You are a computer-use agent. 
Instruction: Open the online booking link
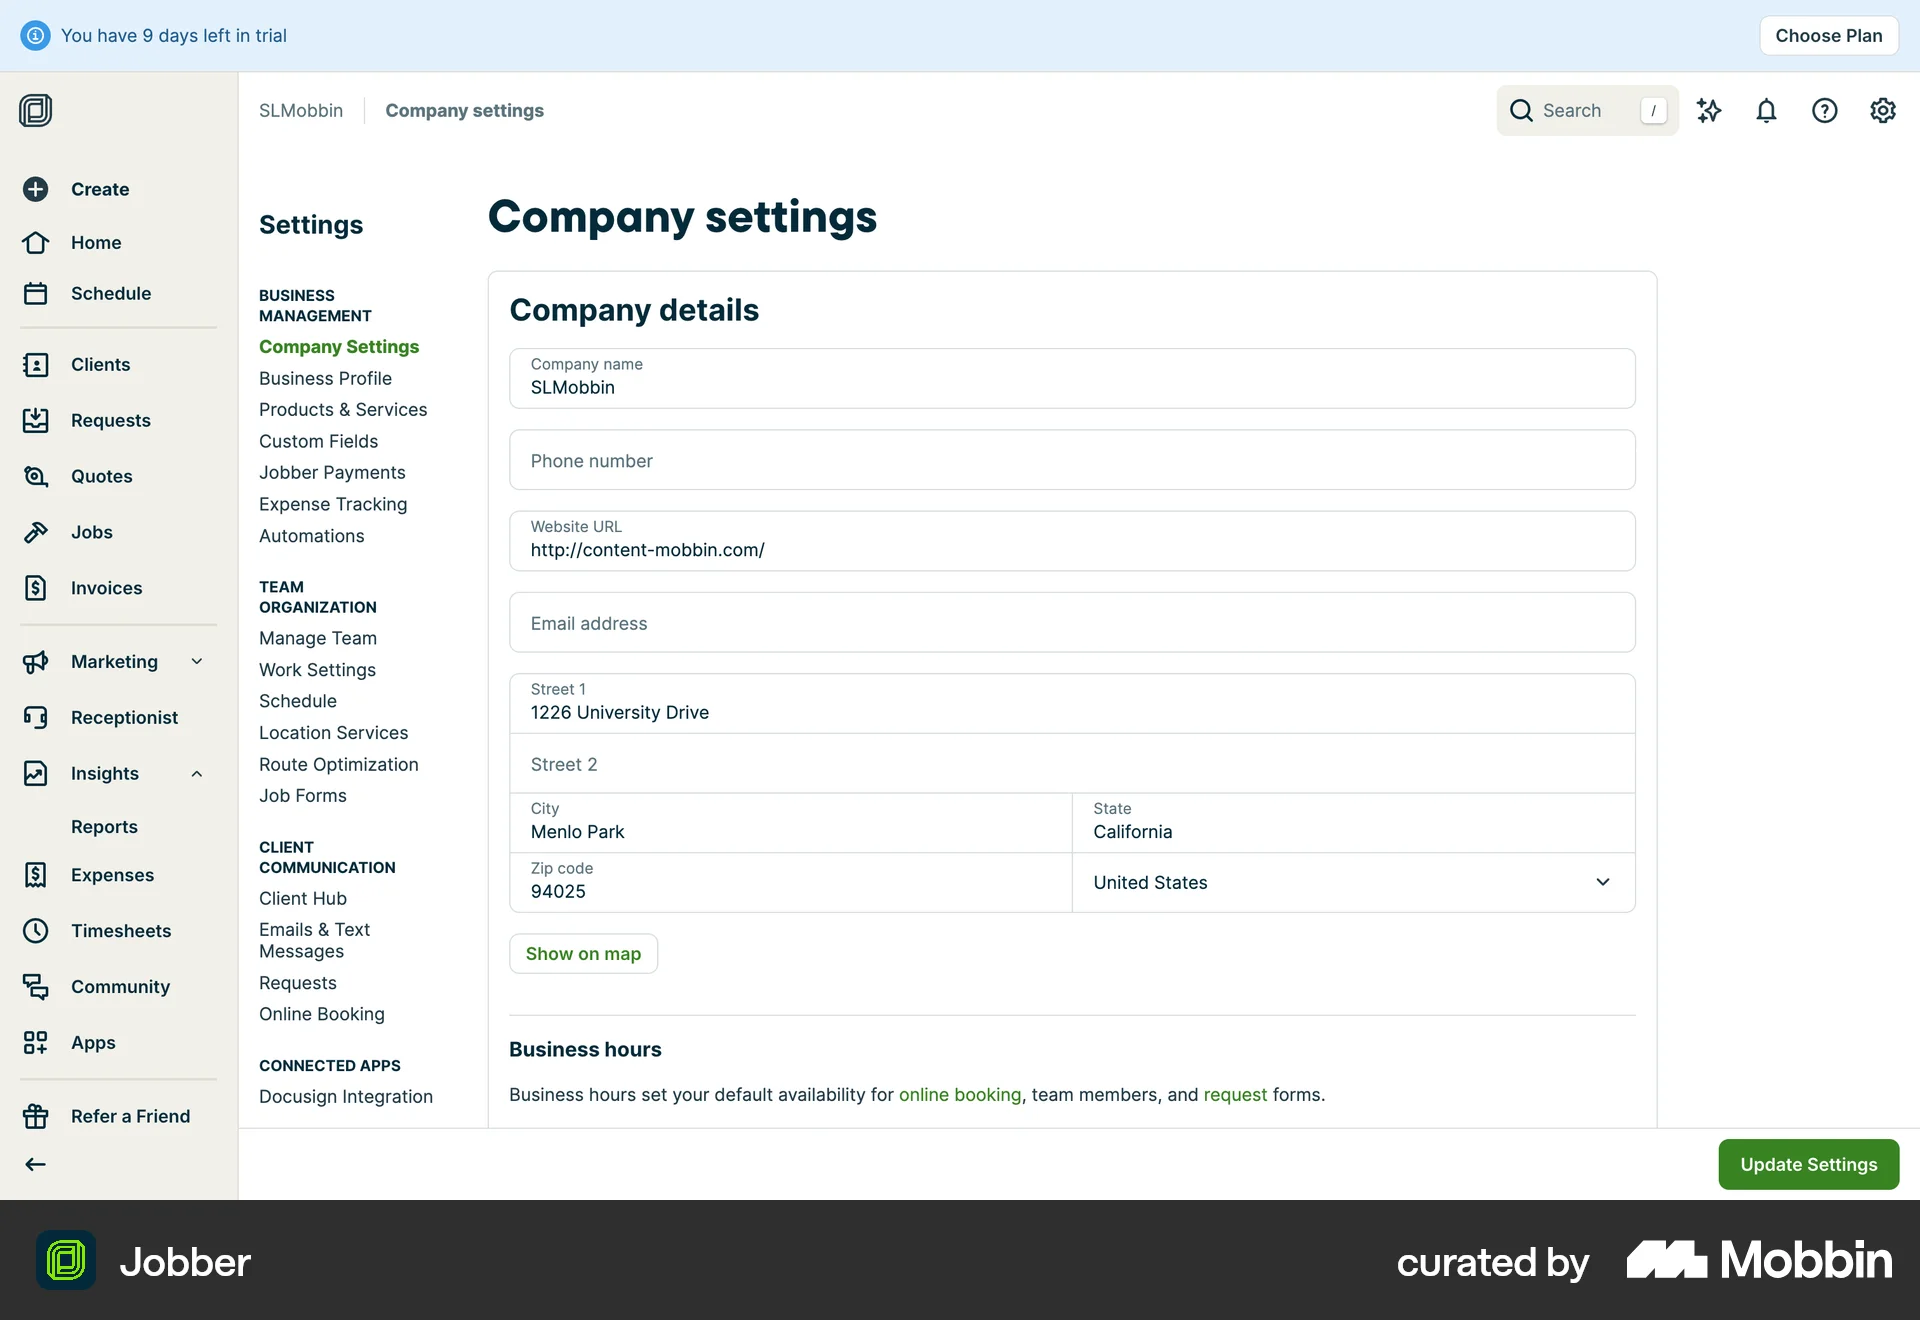[x=960, y=1094]
